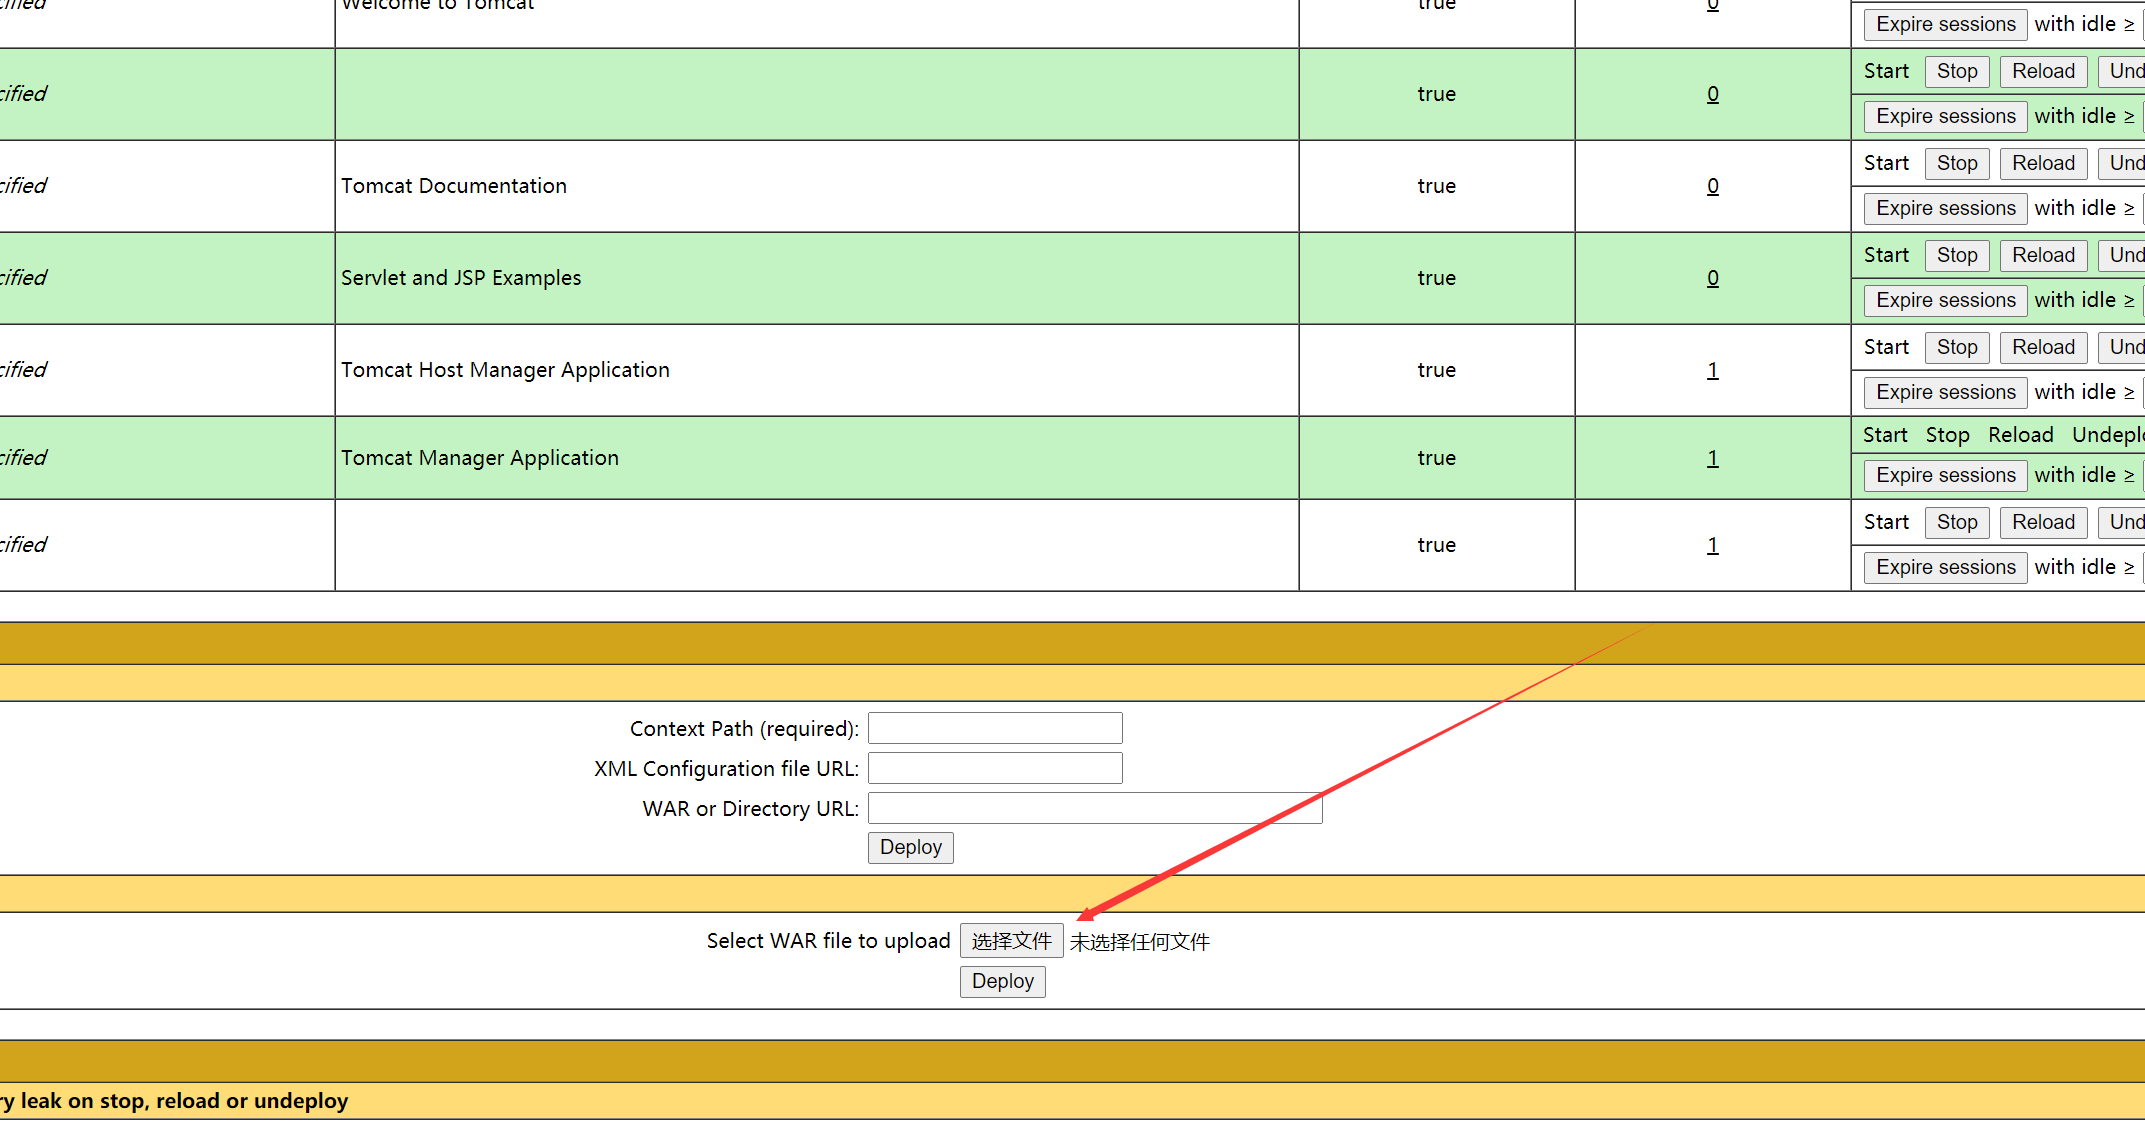Click Deploy under WAR or Directory URL
Screen dimensions: 2145x1130
coord(910,847)
